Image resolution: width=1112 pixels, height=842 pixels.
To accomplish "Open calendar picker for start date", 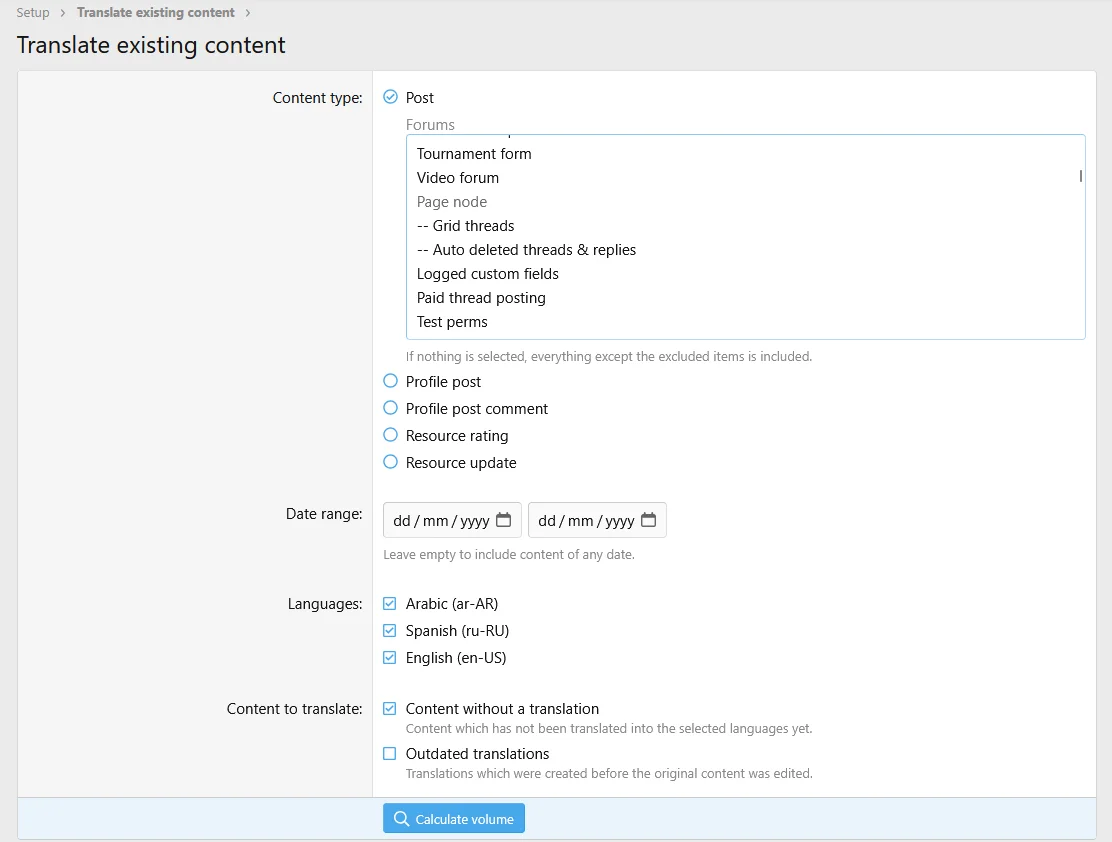I will tap(504, 520).
